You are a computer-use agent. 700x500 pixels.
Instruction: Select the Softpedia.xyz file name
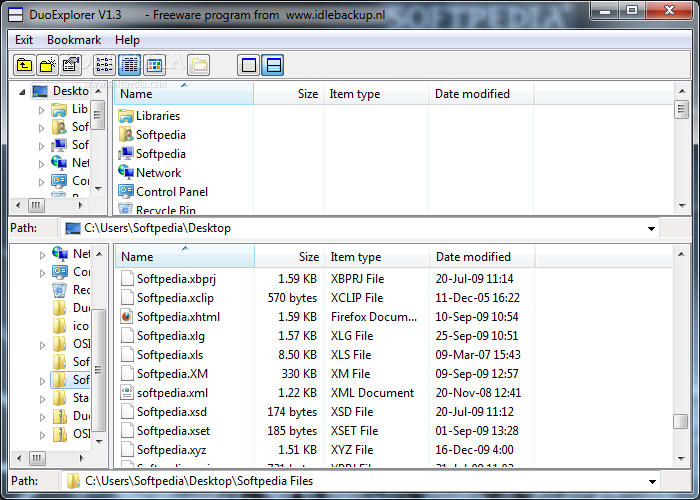[x=171, y=450]
